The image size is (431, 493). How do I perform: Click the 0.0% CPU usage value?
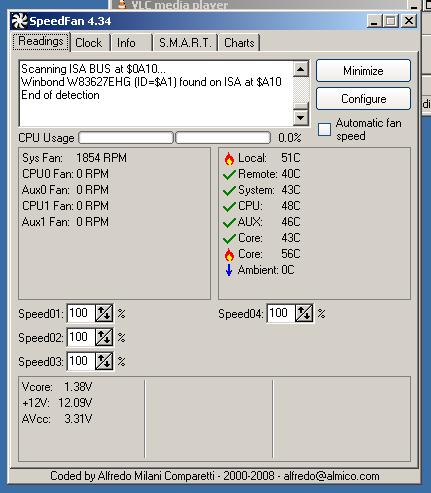click(x=290, y=138)
